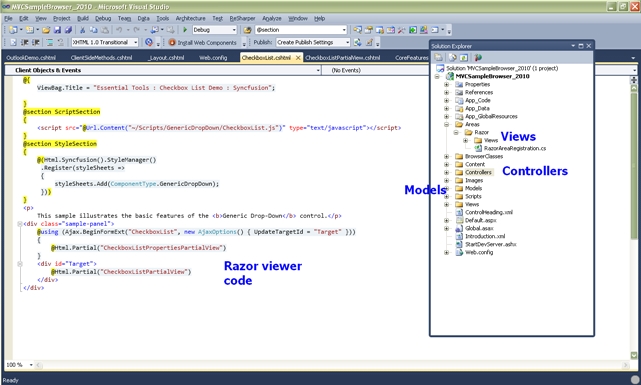Click the Start Debugging play icon

[x=185, y=30]
